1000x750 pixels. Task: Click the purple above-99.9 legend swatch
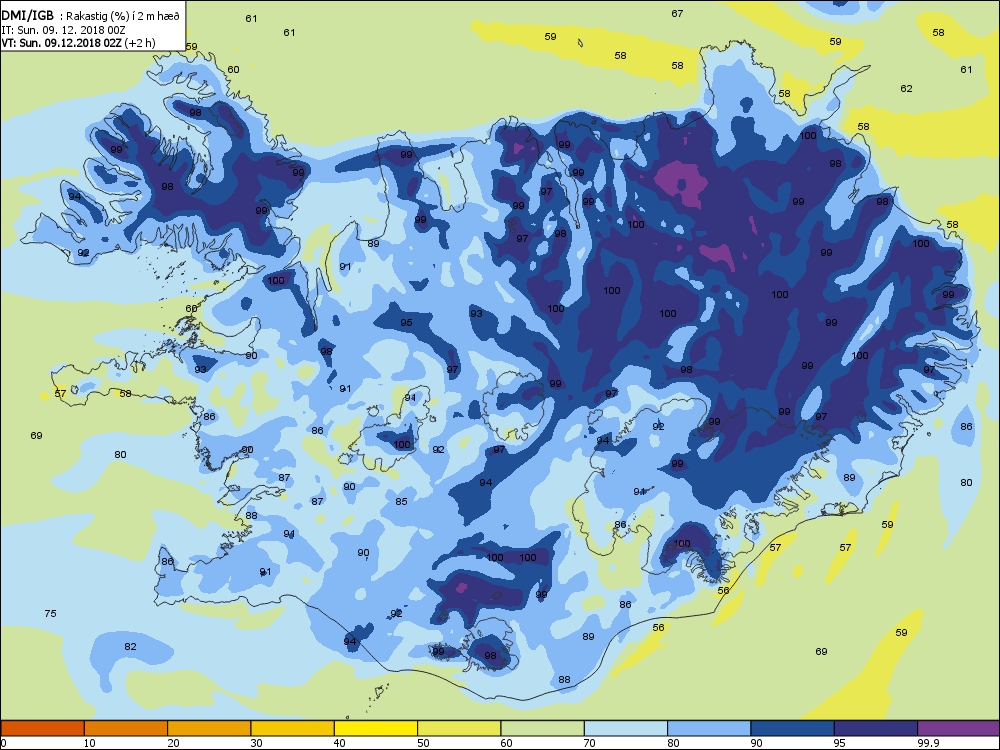[959, 728]
